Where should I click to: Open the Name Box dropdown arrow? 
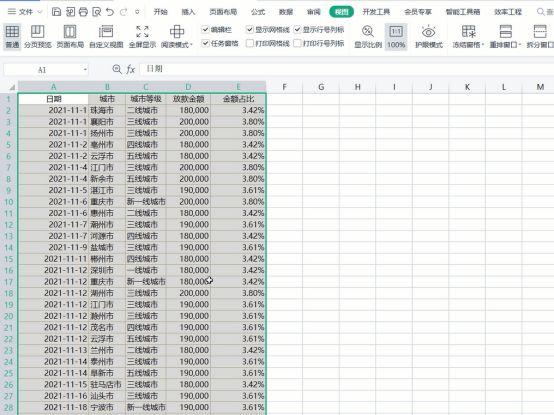[85, 70]
